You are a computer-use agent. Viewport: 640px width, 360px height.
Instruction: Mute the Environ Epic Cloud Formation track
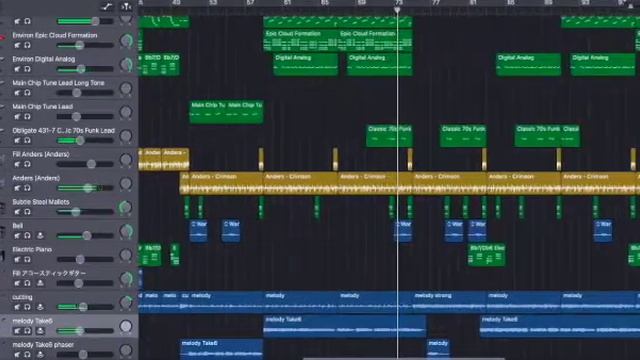(17, 45)
